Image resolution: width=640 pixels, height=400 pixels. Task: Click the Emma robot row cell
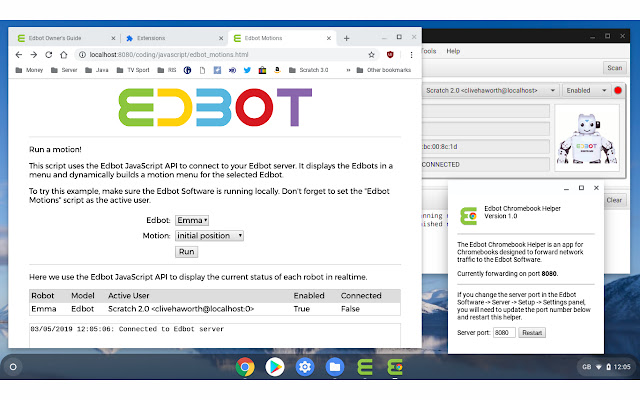(44, 309)
